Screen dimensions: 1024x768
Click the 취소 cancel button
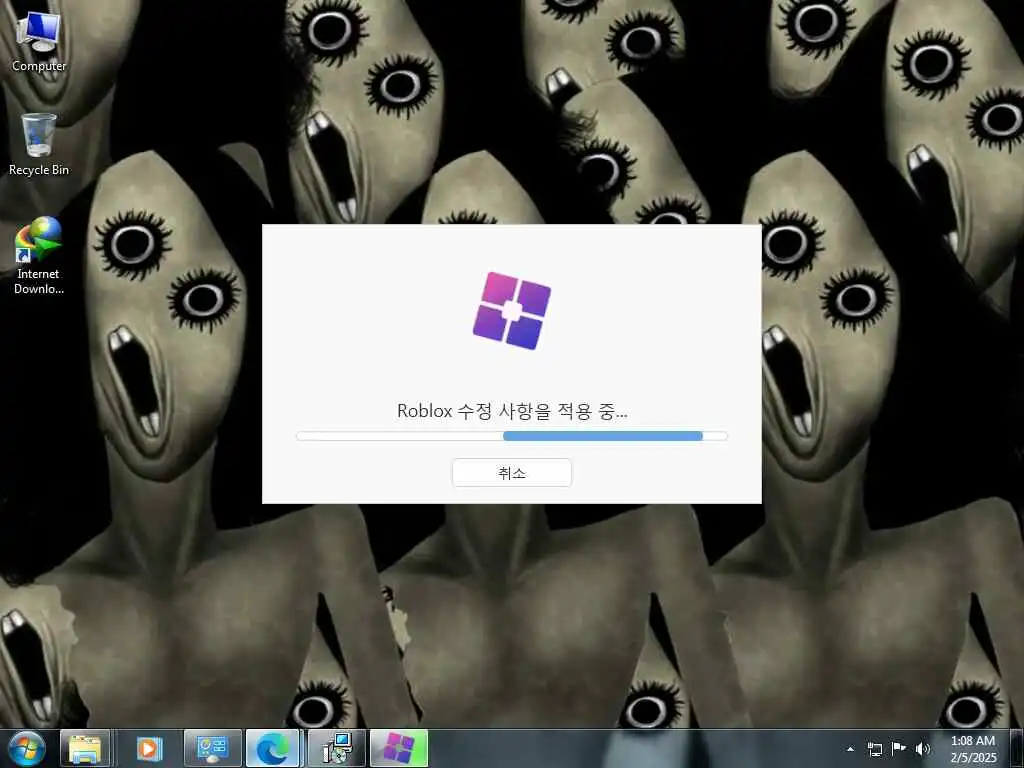pyautogui.click(x=511, y=472)
